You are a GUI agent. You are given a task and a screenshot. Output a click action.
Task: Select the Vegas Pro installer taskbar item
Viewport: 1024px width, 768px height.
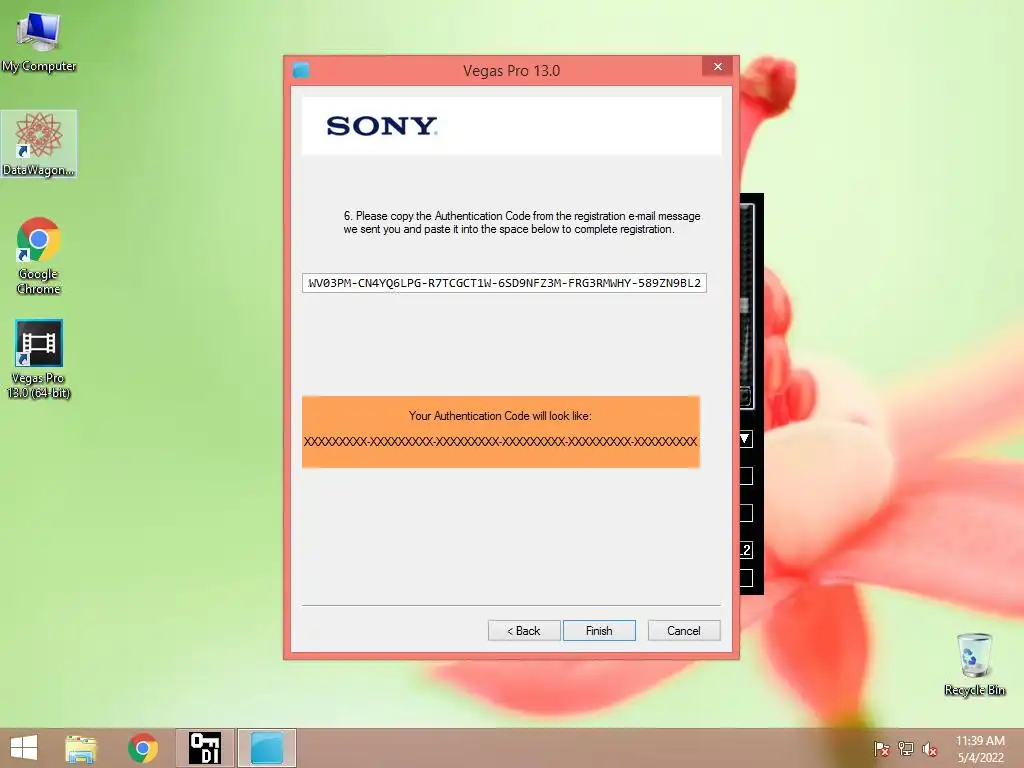(267, 748)
